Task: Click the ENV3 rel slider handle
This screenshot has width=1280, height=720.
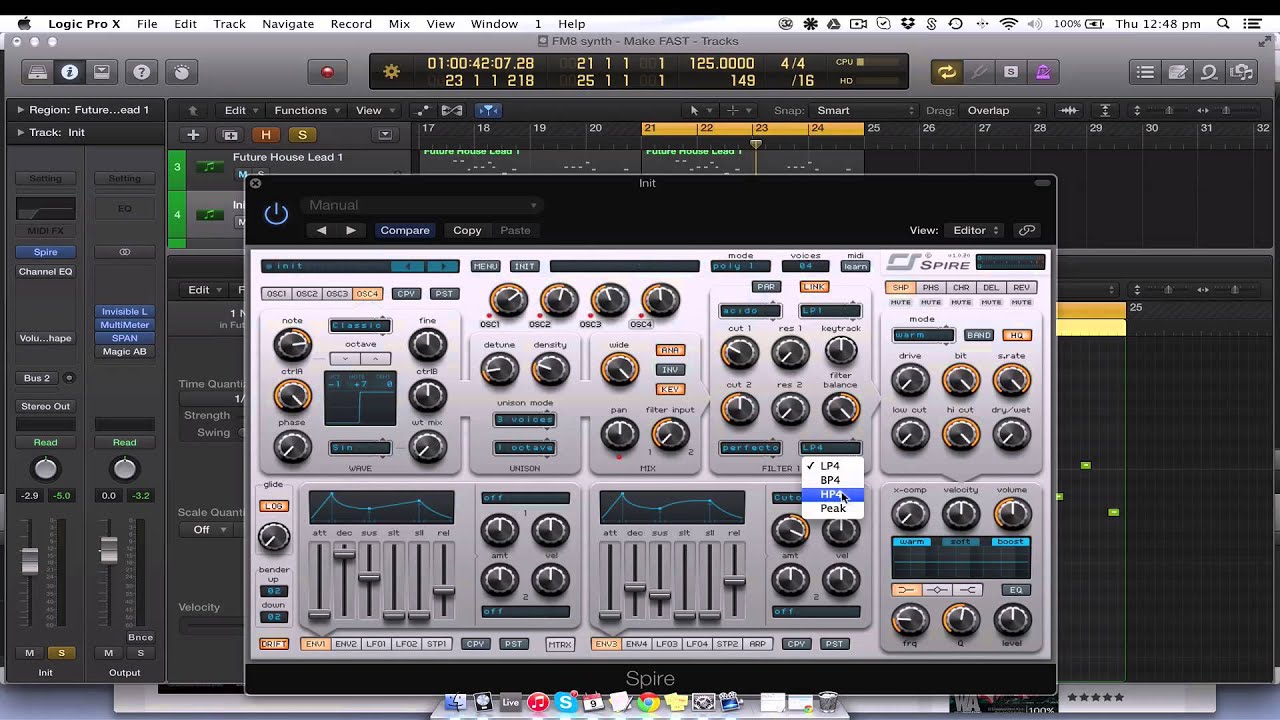Action: 734,580
